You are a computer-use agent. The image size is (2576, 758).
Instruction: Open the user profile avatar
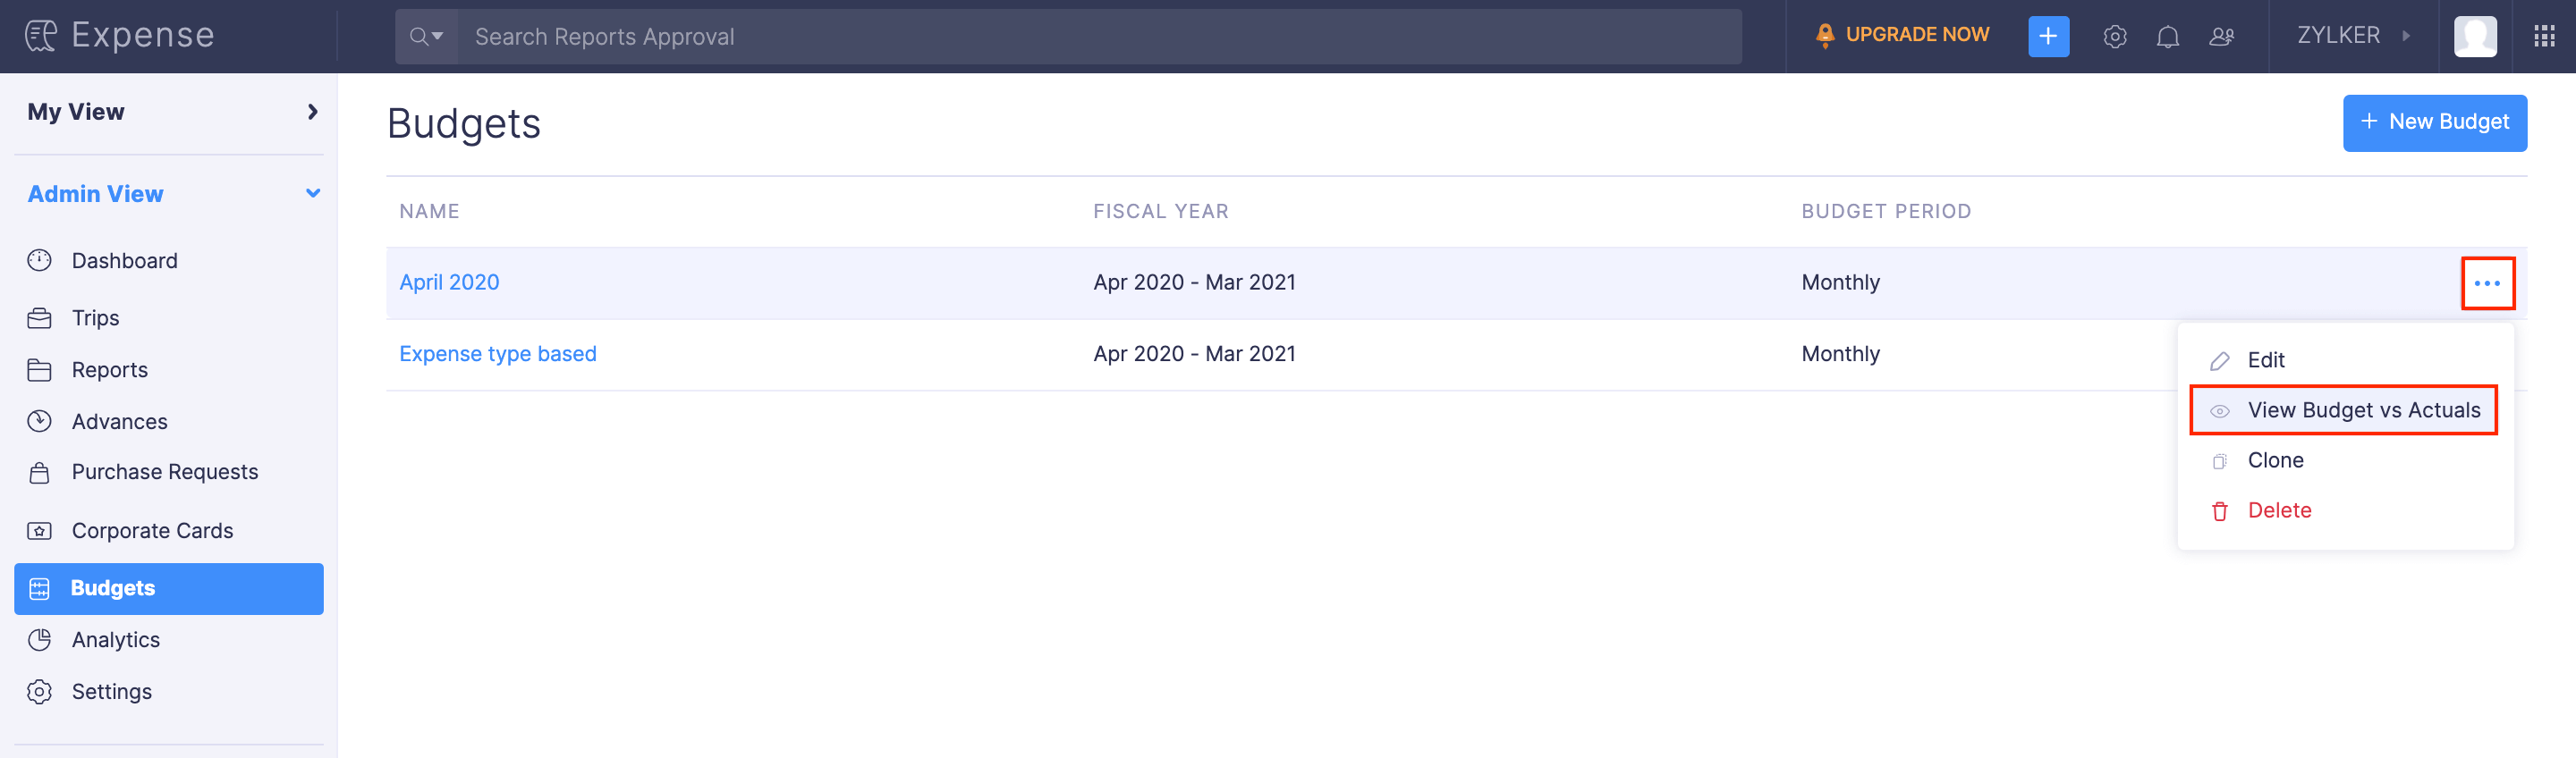point(2475,37)
